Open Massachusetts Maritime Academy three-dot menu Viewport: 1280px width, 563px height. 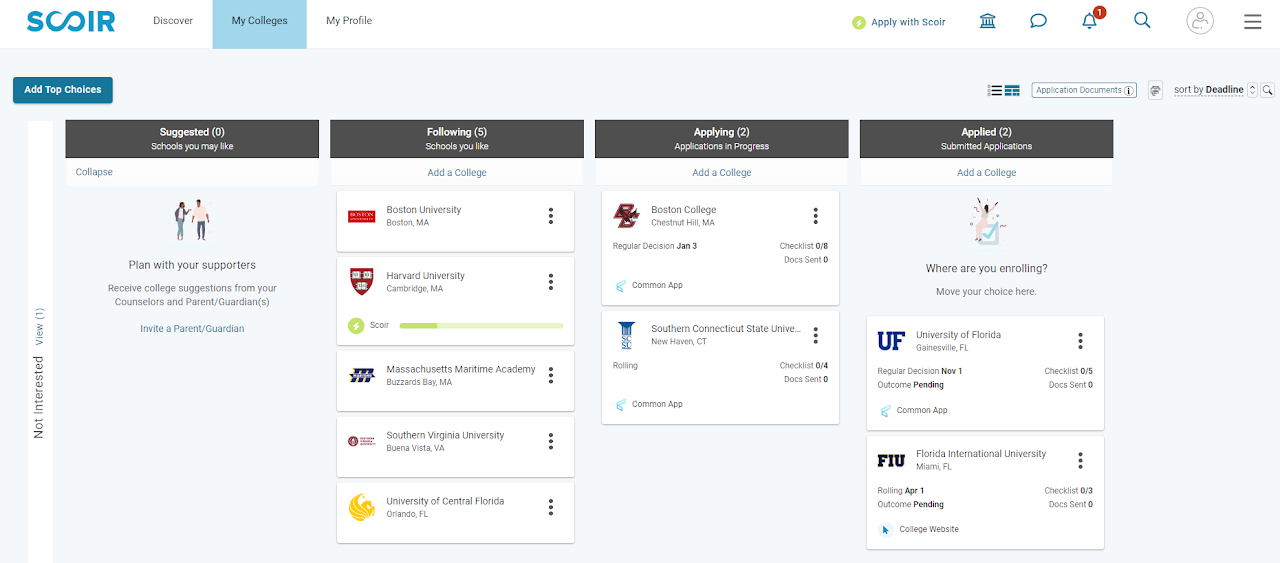pos(551,375)
